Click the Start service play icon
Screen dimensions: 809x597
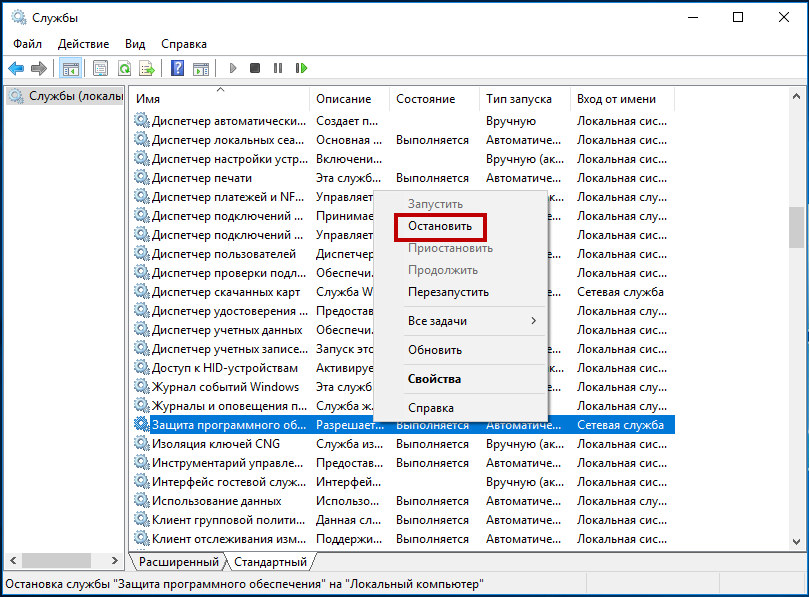pos(233,68)
